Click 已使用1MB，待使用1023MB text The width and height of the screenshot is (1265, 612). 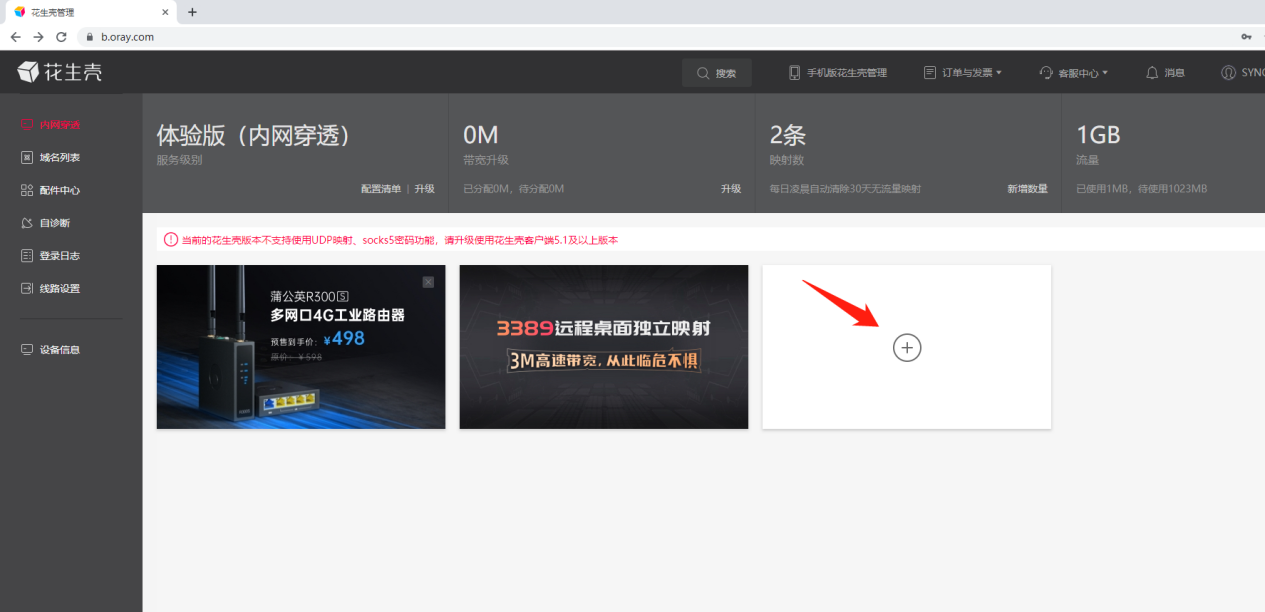point(1142,189)
